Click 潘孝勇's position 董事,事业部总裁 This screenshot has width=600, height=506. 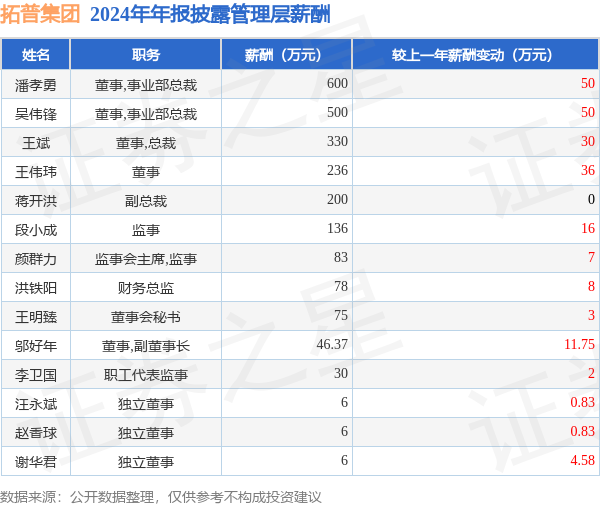click(x=146, y=85)
